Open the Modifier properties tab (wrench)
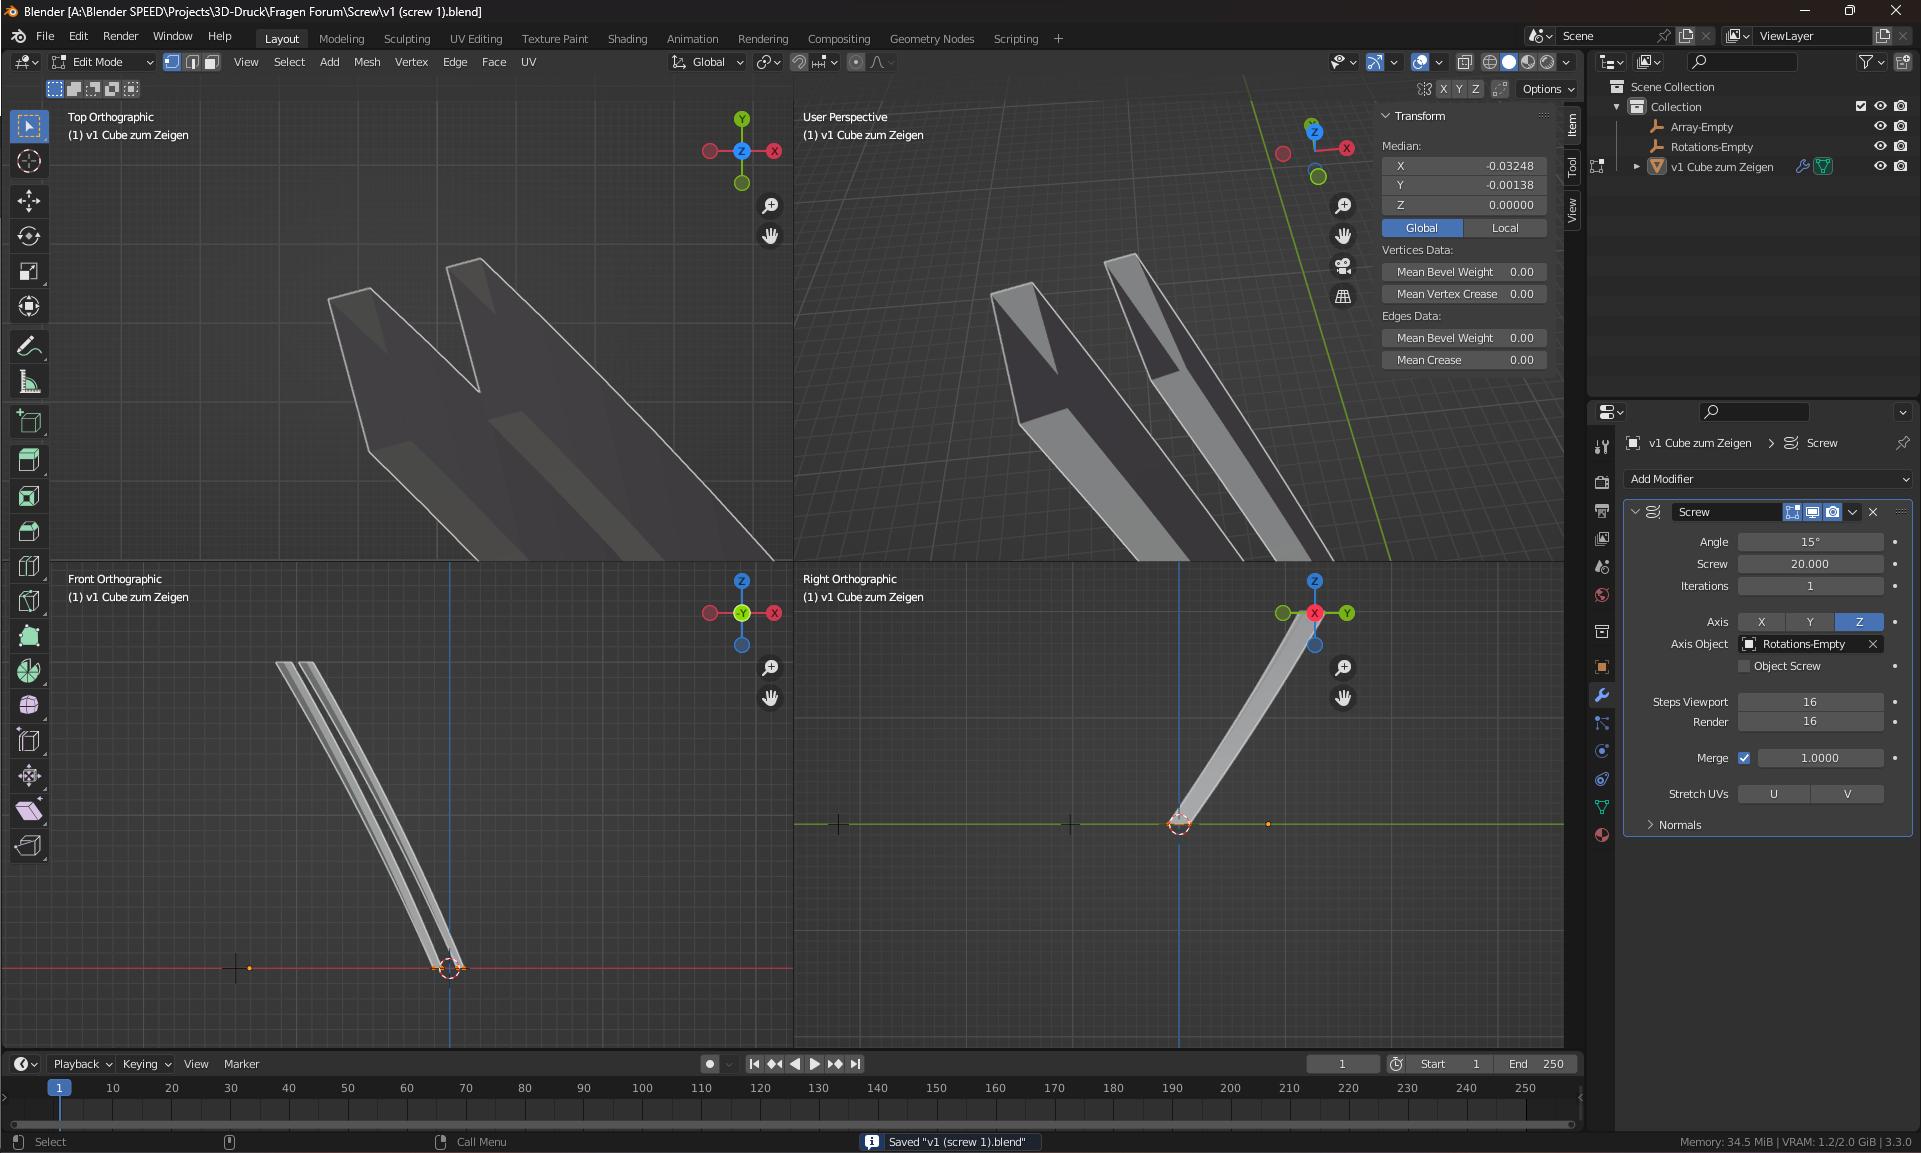 tap(1602, 695)
